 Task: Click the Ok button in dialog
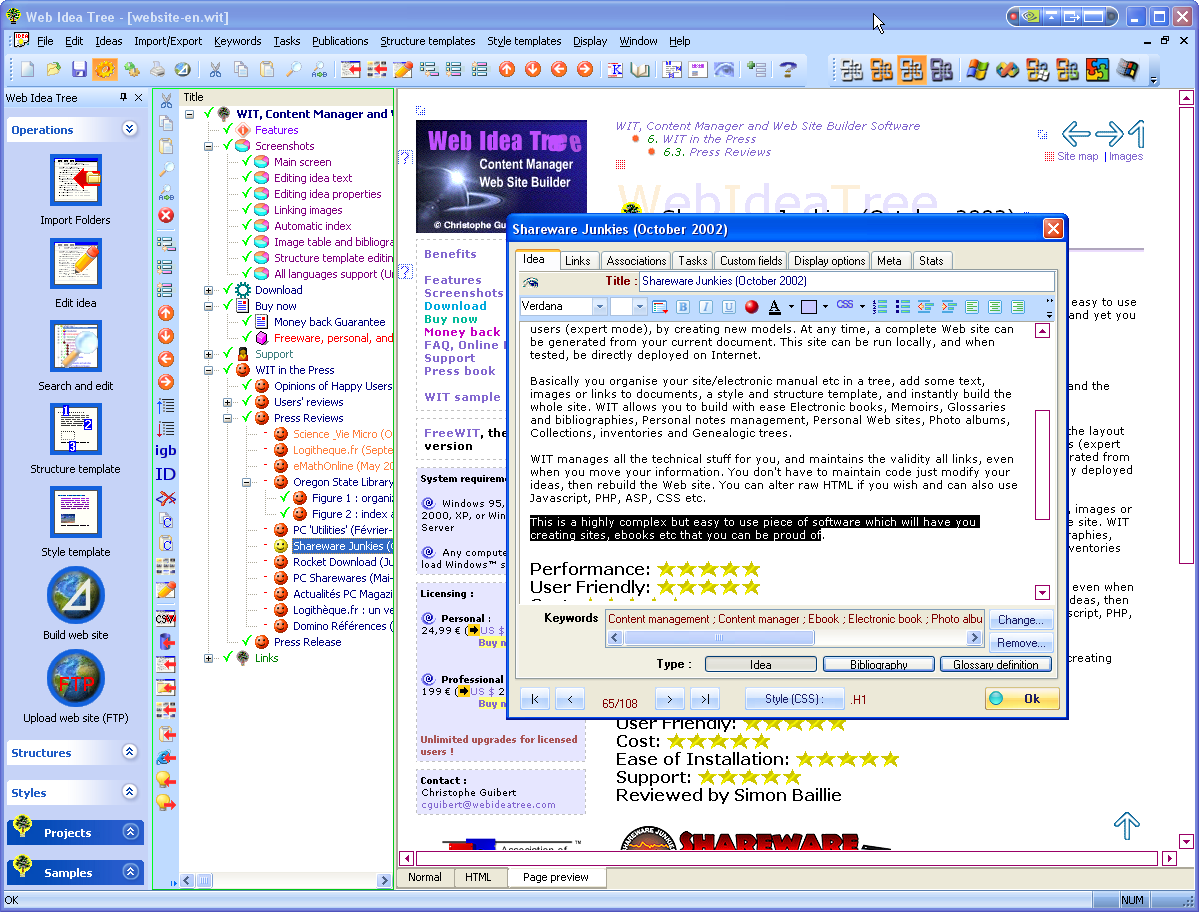coord(1020,699)
